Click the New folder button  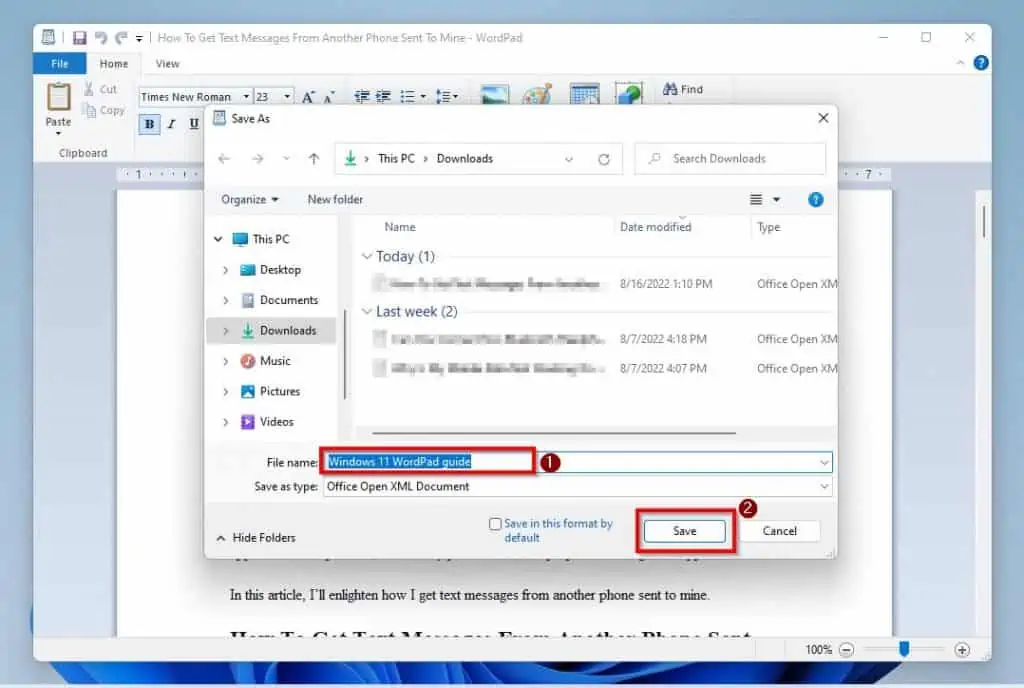(x=335, y=200)
